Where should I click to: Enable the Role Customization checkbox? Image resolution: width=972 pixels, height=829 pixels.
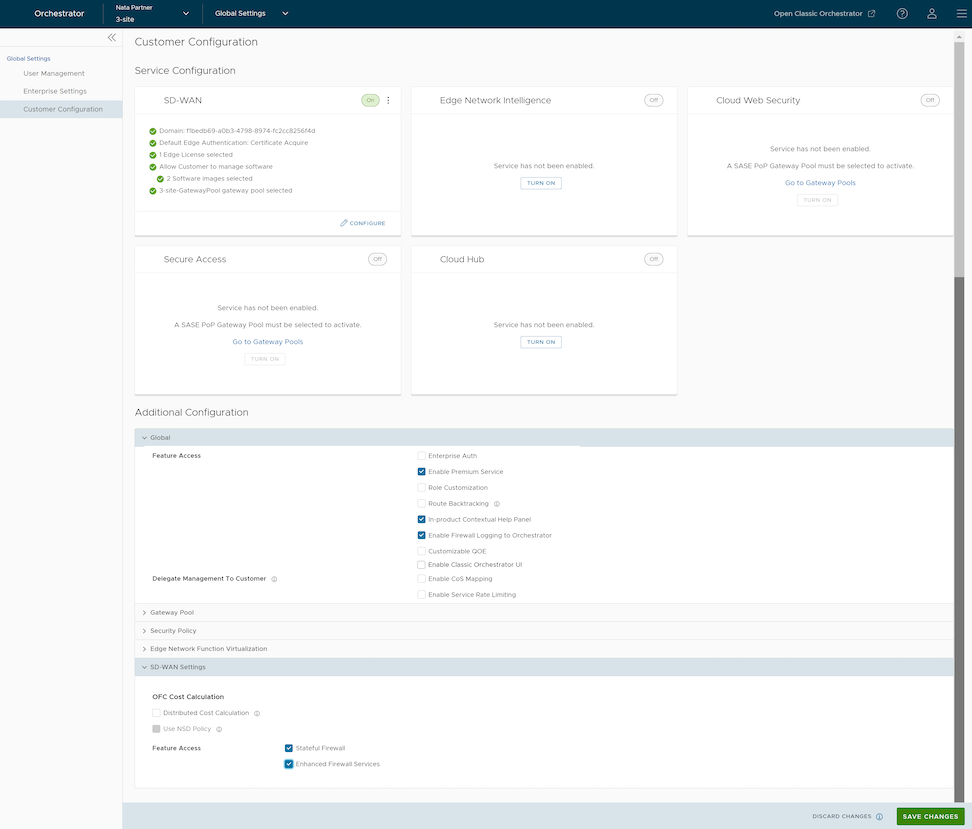[422, 488]
